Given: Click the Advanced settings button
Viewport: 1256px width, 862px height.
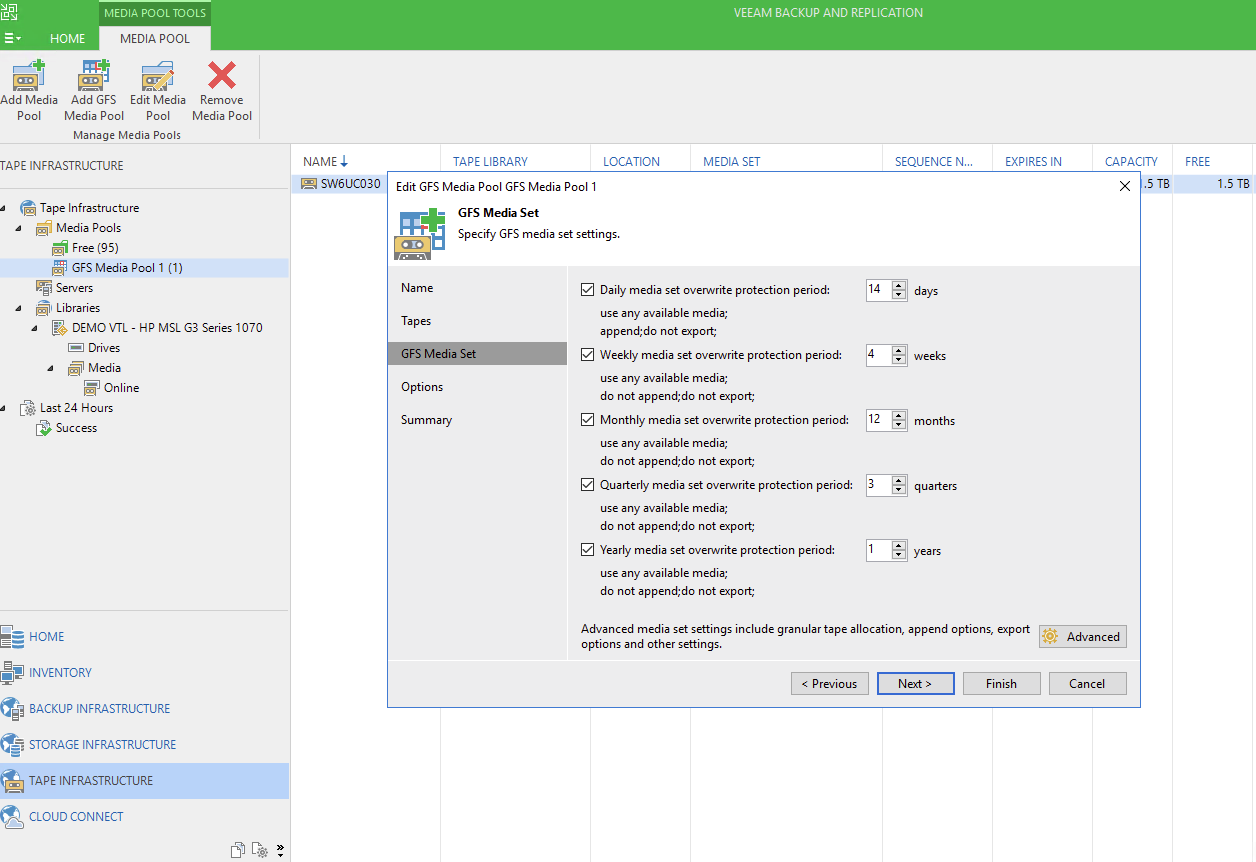Looking at the screenshot, I should point(1083,637).
